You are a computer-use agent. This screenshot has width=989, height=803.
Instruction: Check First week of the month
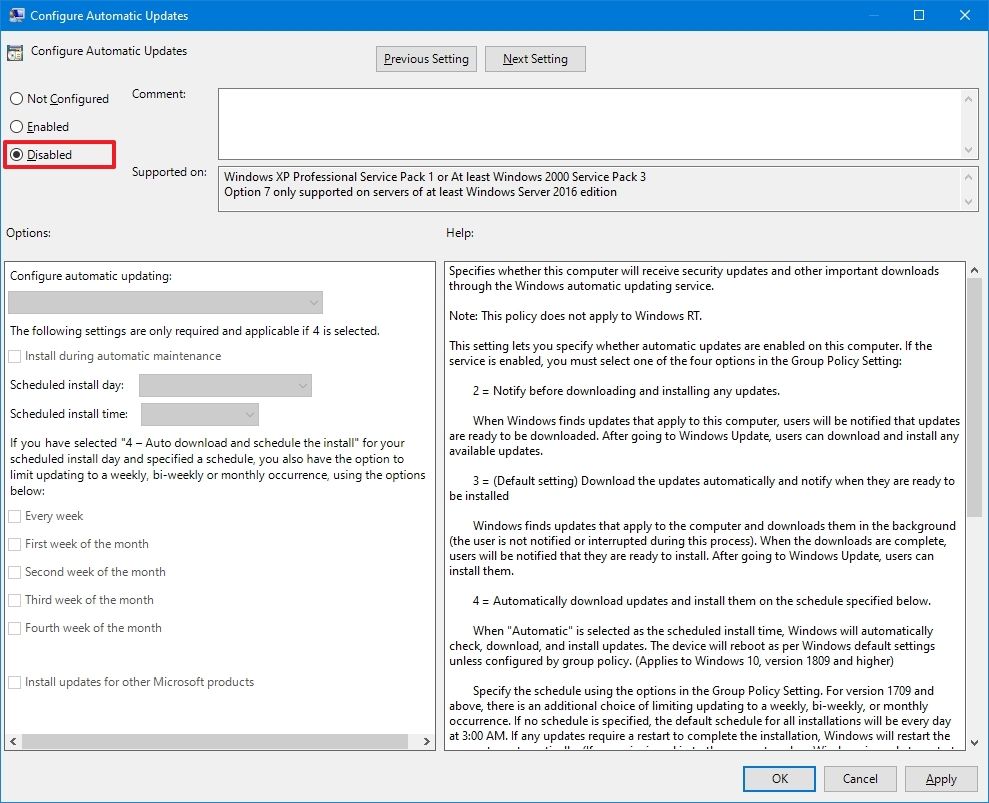[x=15, y=544]
